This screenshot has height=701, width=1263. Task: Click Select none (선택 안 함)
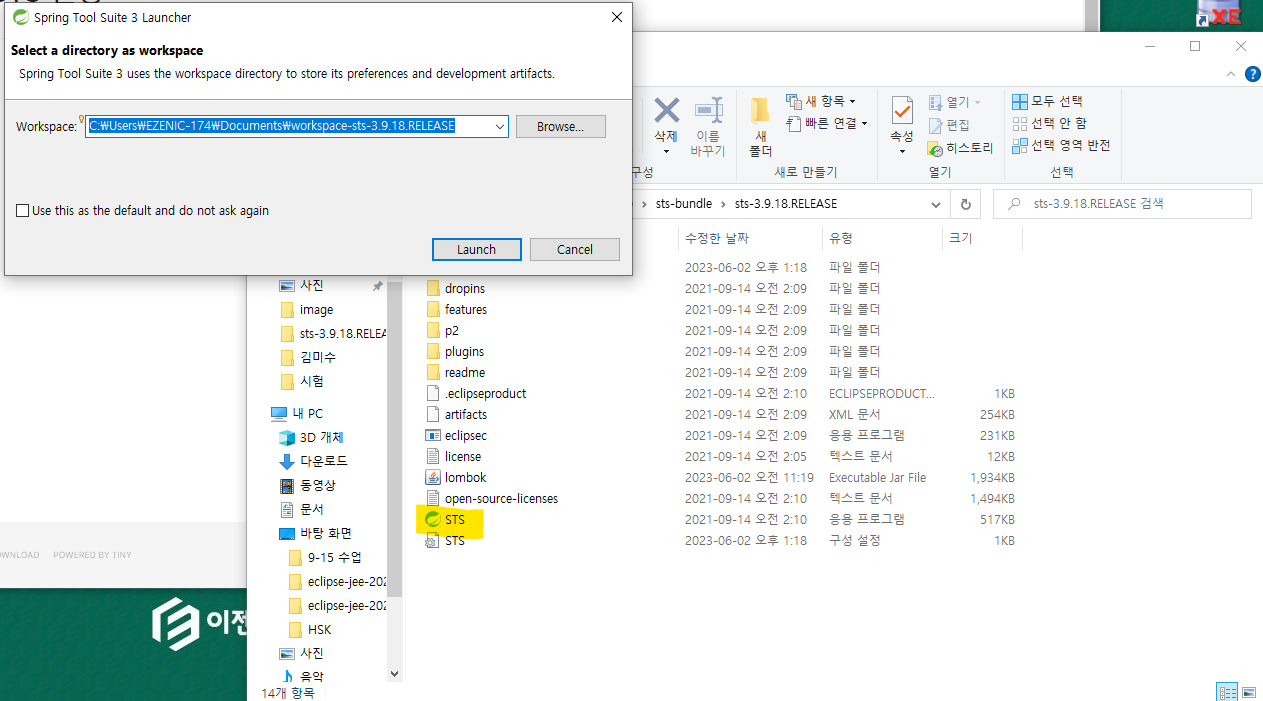coord(1049,123)
